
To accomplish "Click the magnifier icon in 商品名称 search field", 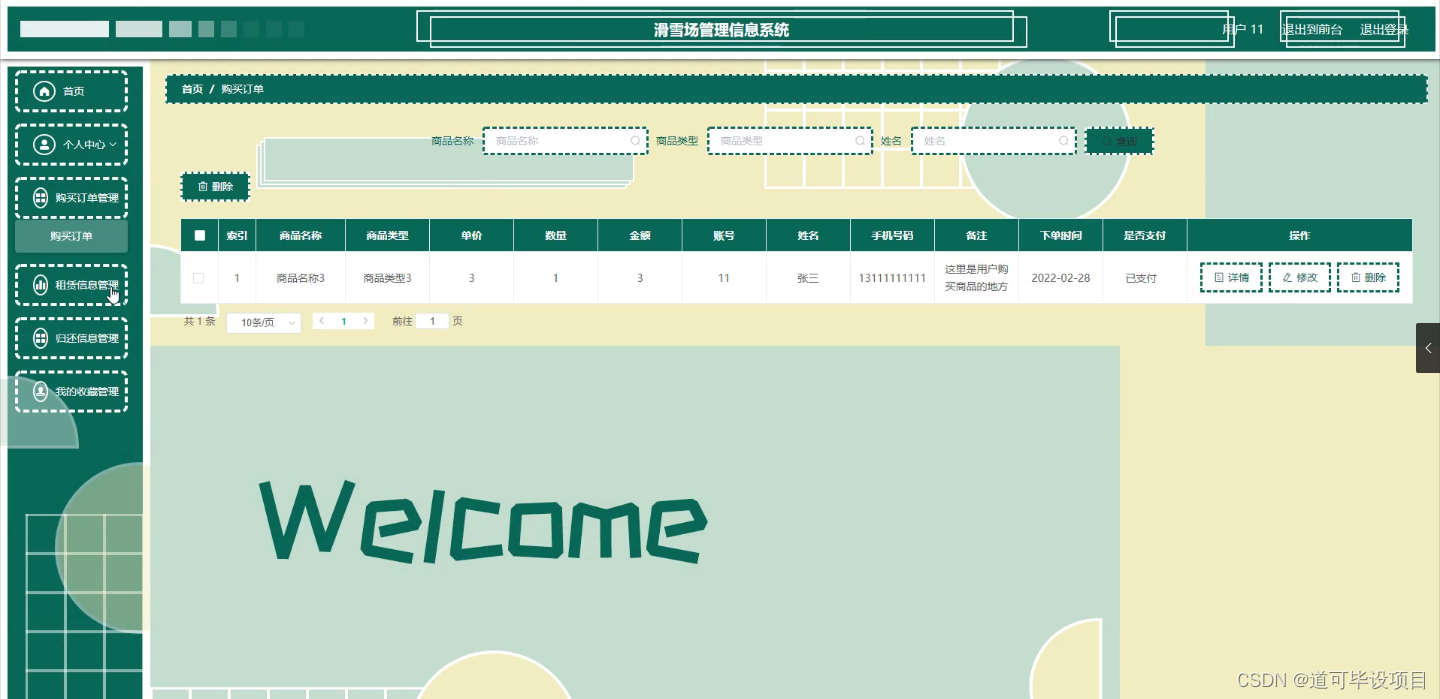I will (x=635, y=141).
